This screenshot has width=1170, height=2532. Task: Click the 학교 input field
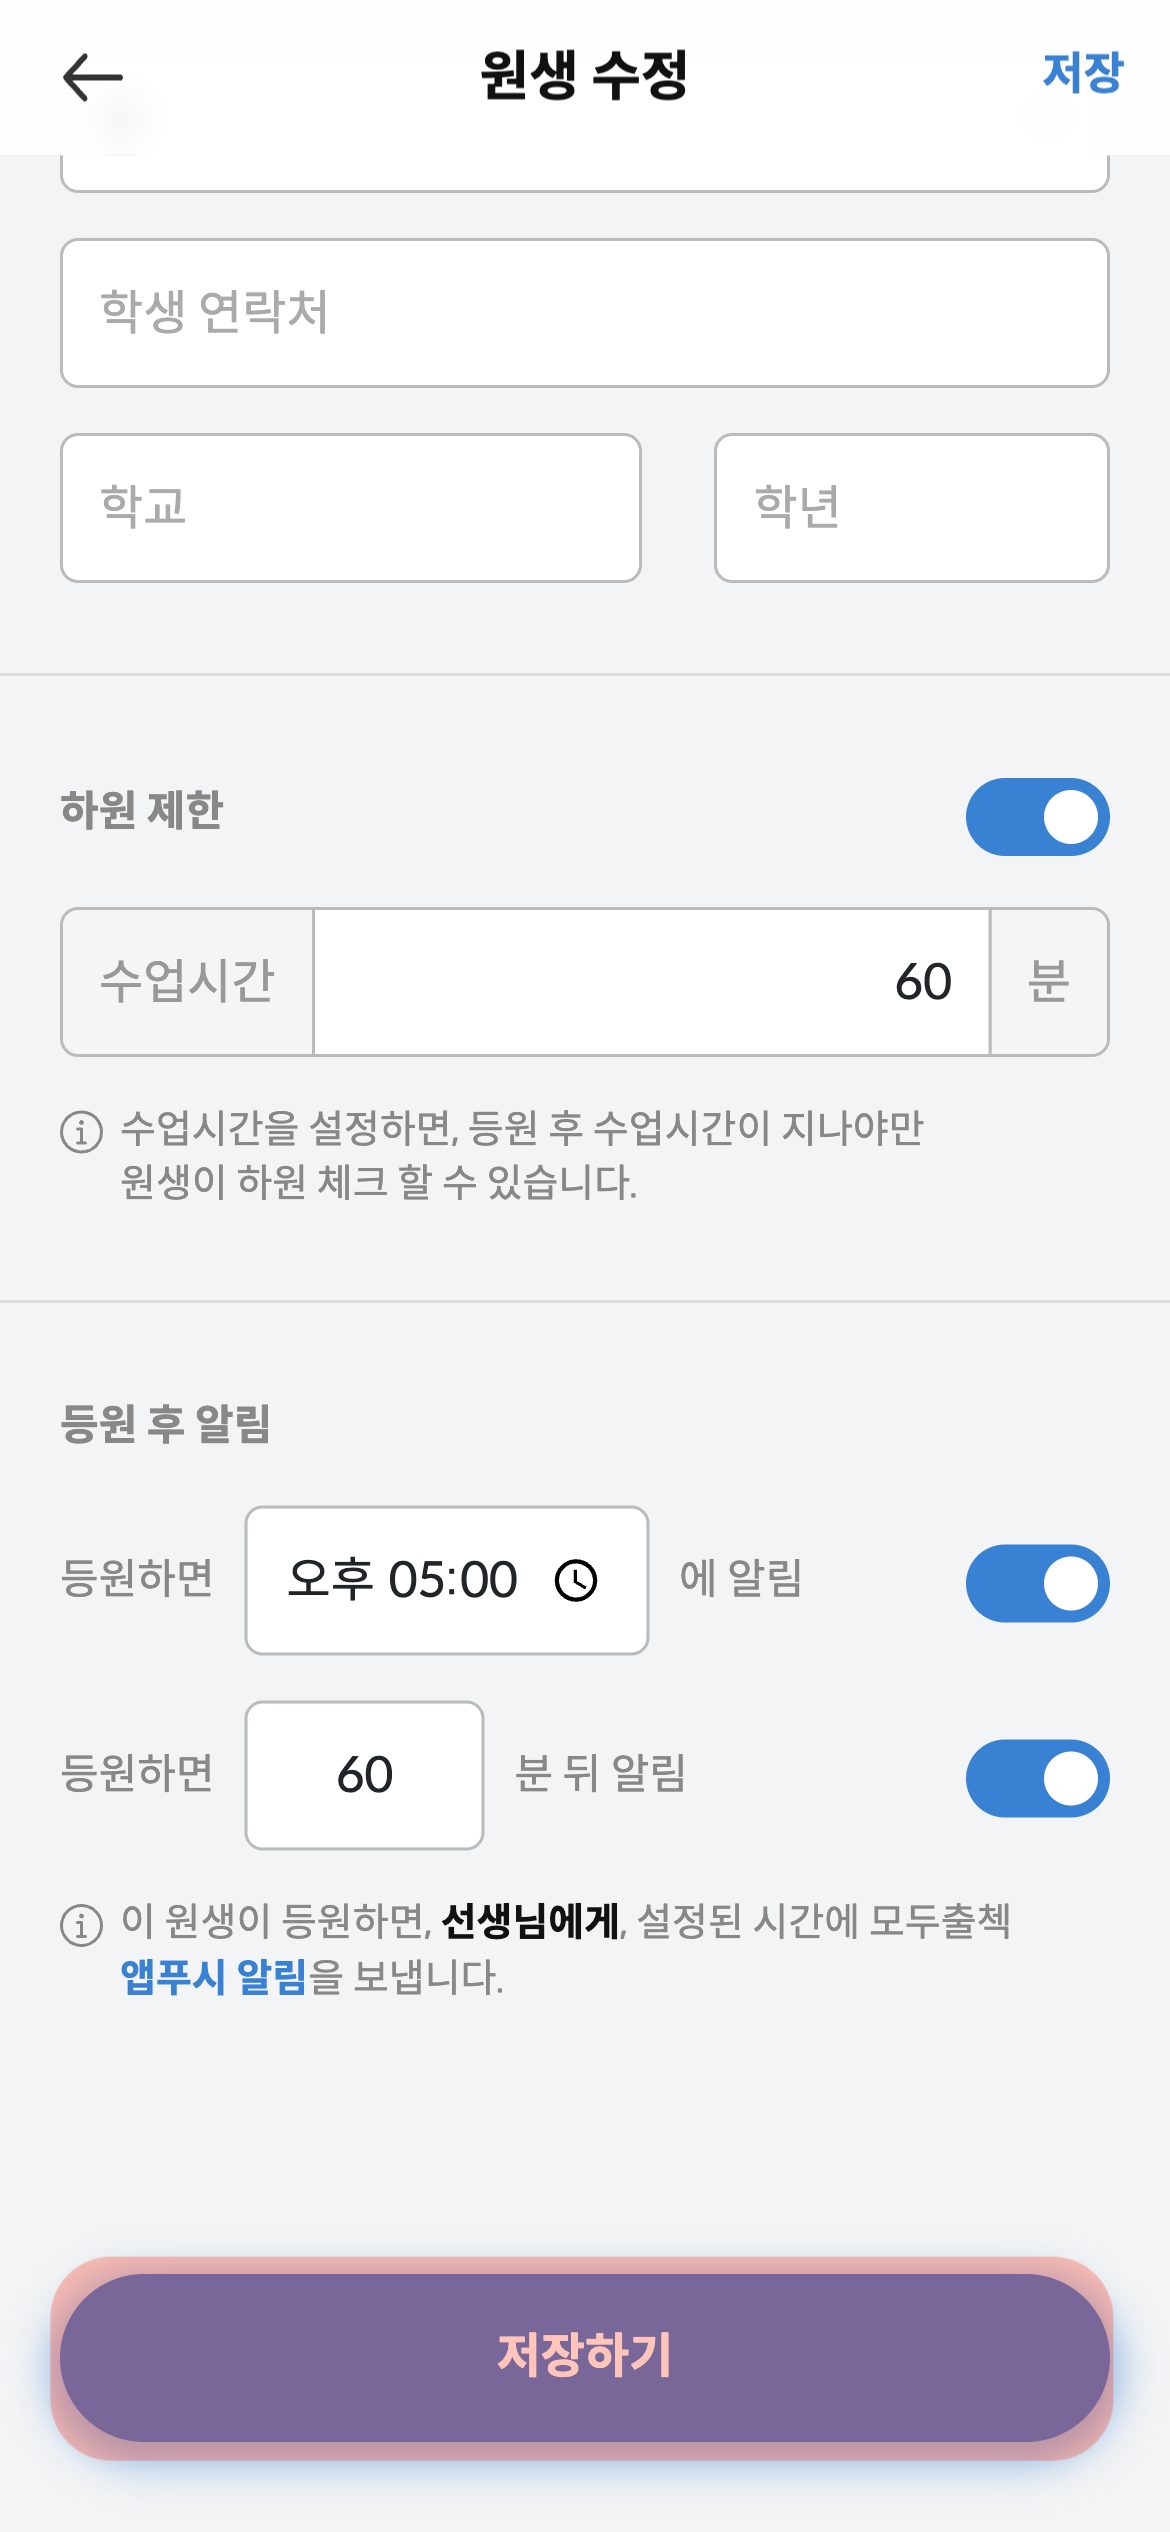(x=350, y=508)
